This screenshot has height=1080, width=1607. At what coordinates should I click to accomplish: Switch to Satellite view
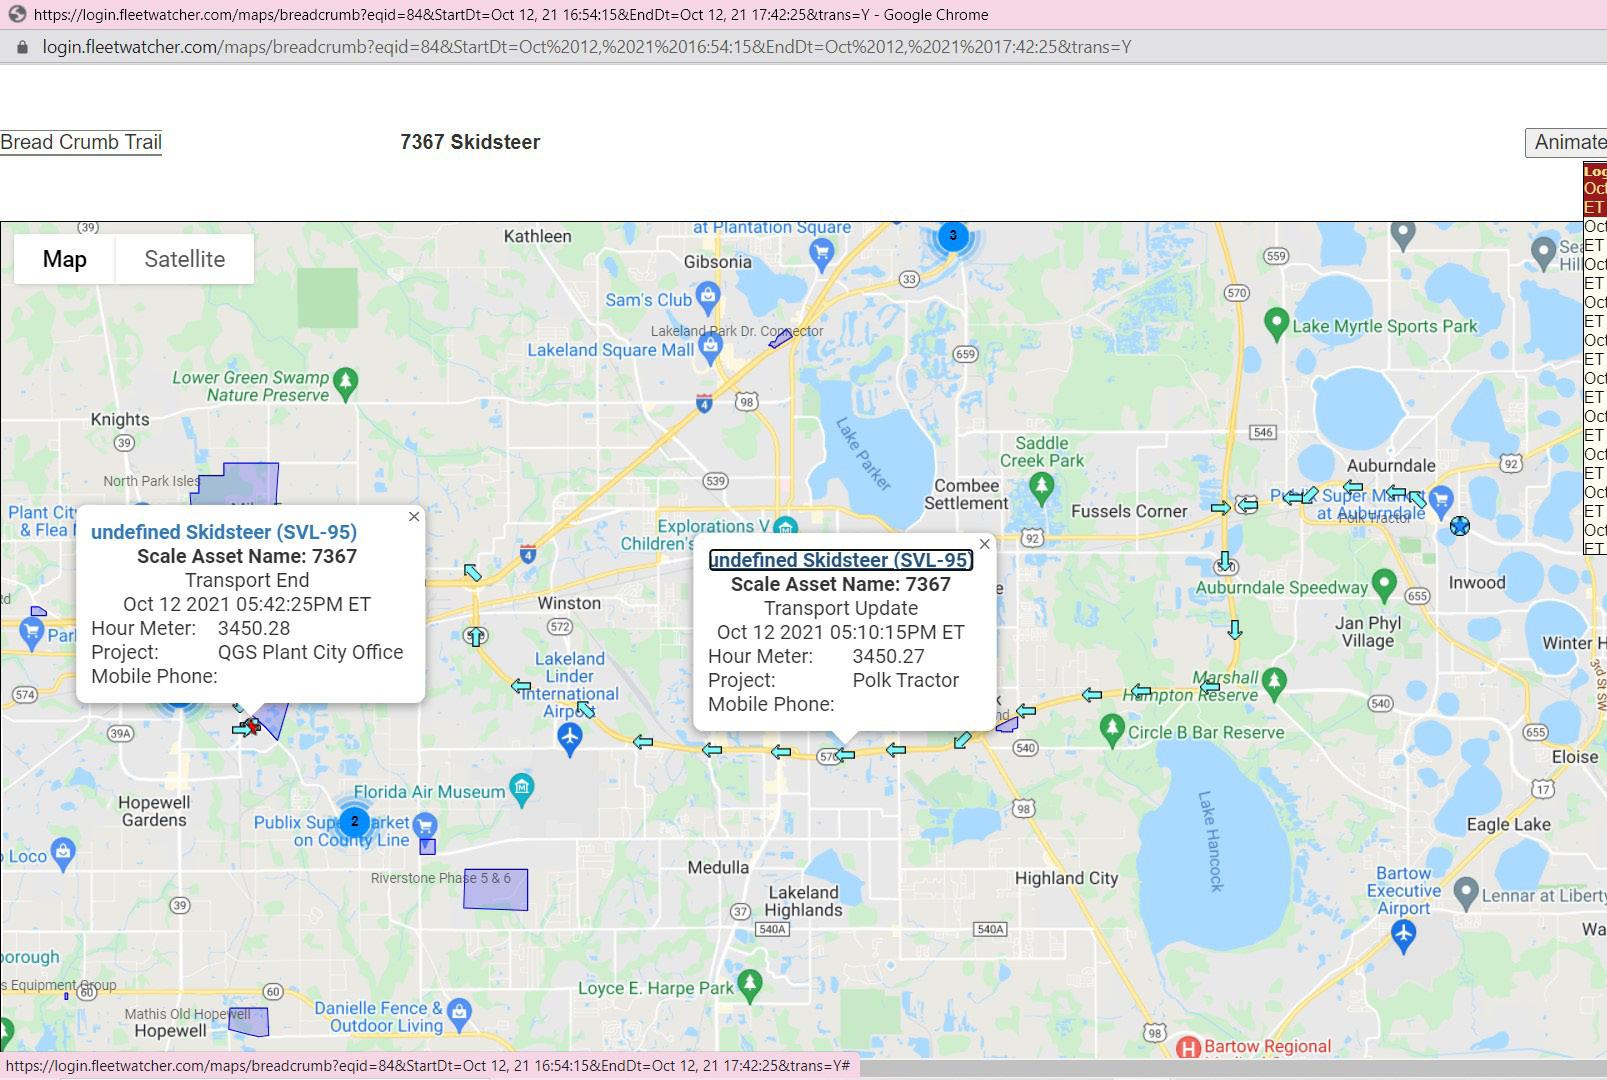(185, 259)
